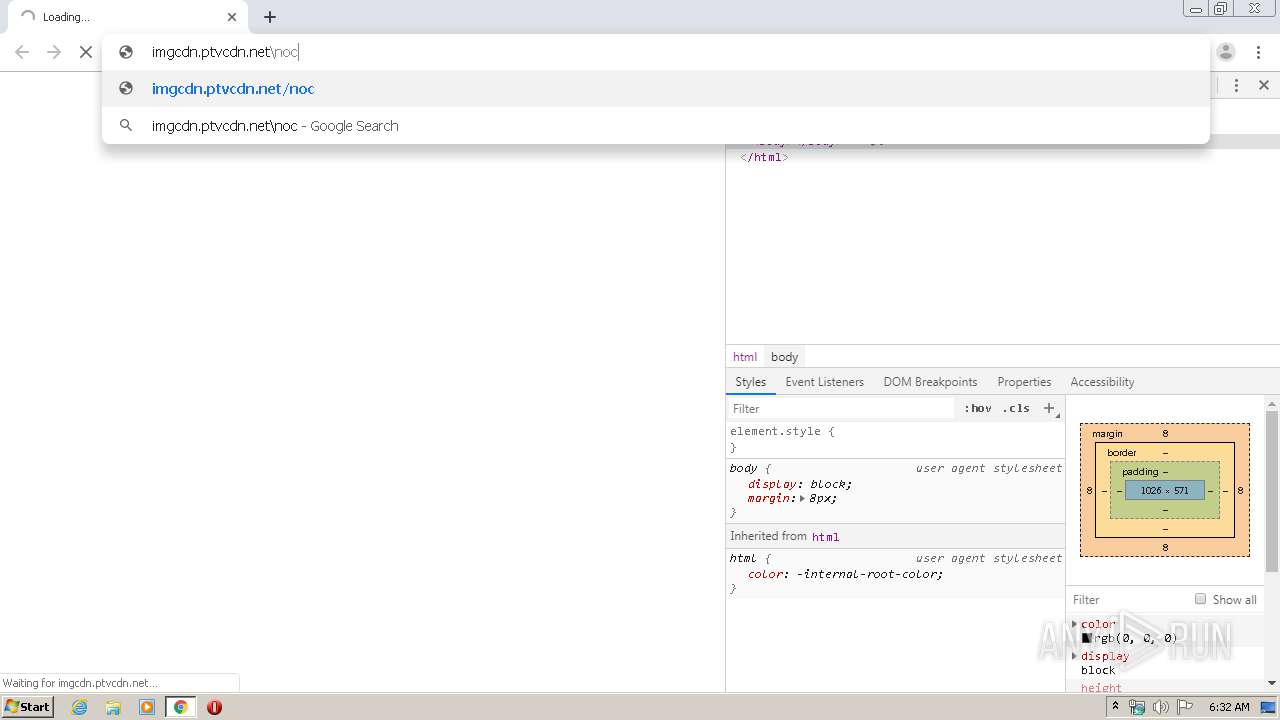1280x720 pixels.
Task: Toggle the :hov element state panel
Action: click(x=978, y=408)
